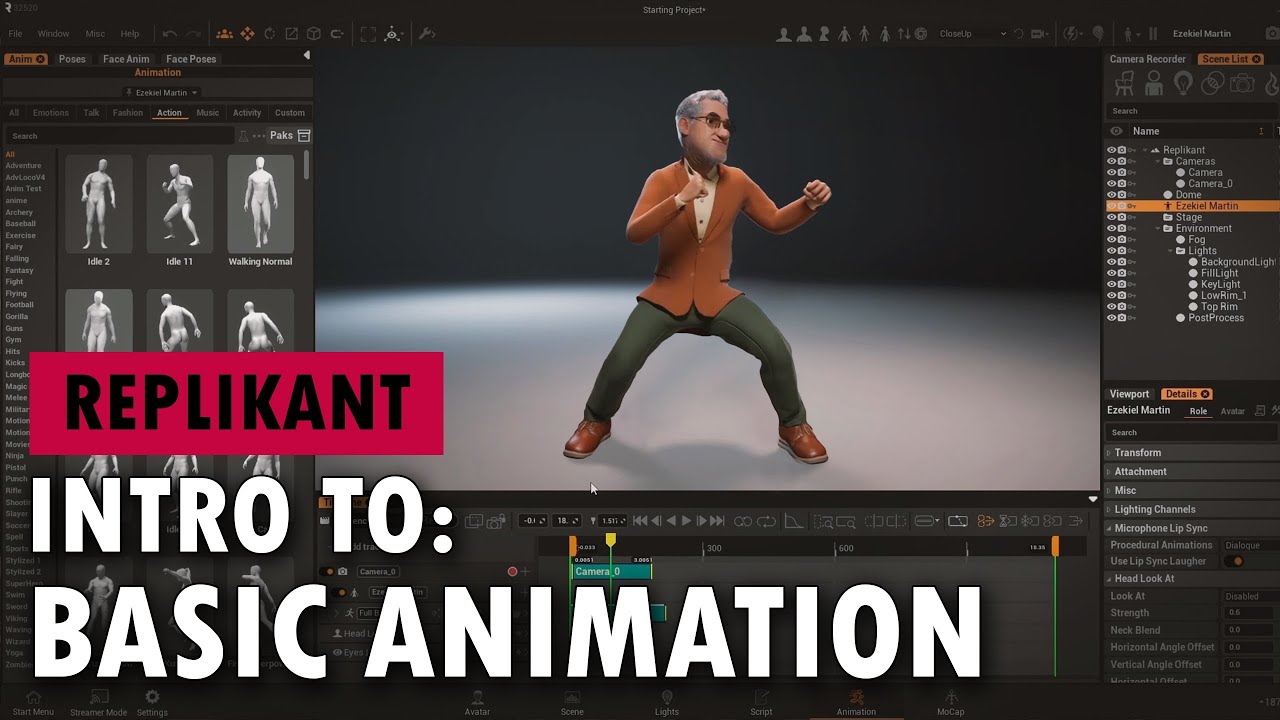Select the Custom animation filter
1280x720 pixels.
click(x=290, y=113)
